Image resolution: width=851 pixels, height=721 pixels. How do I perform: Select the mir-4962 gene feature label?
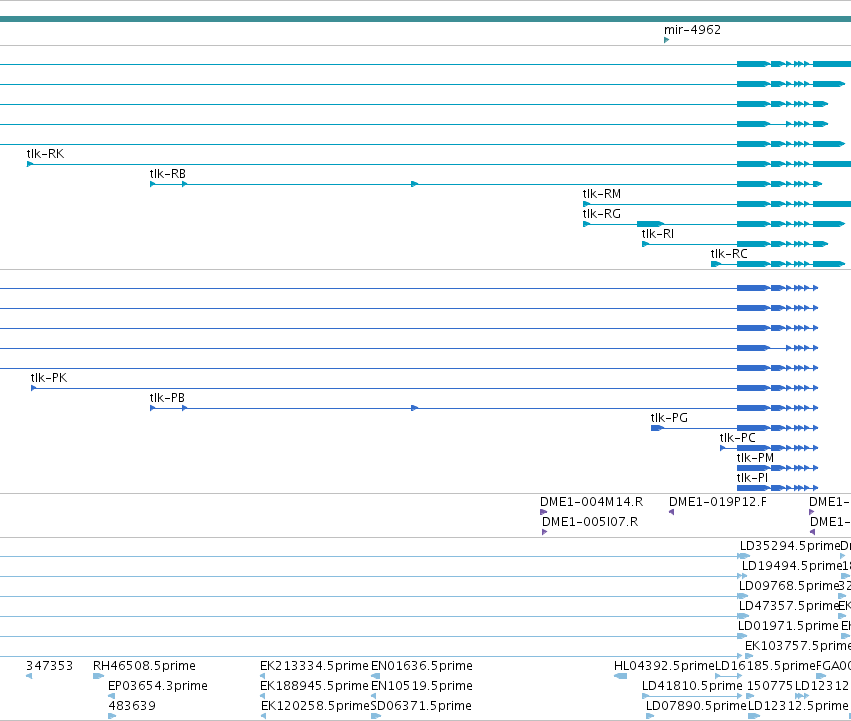click(x=692, y=29)
